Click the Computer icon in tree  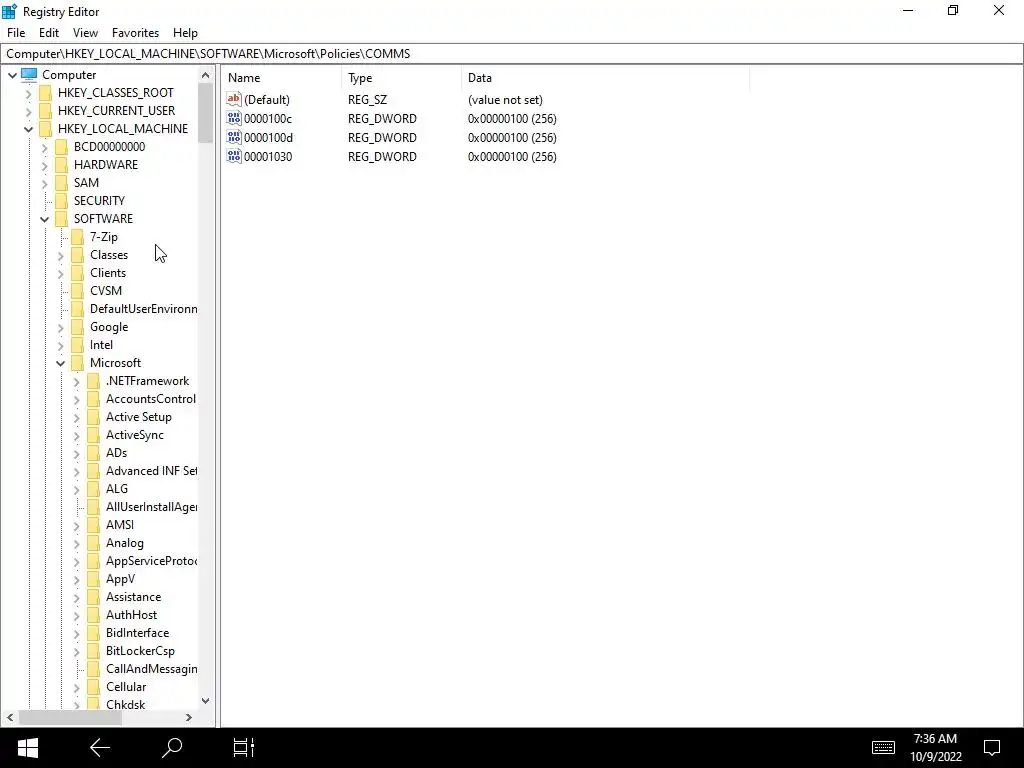(x=29, y=74)
